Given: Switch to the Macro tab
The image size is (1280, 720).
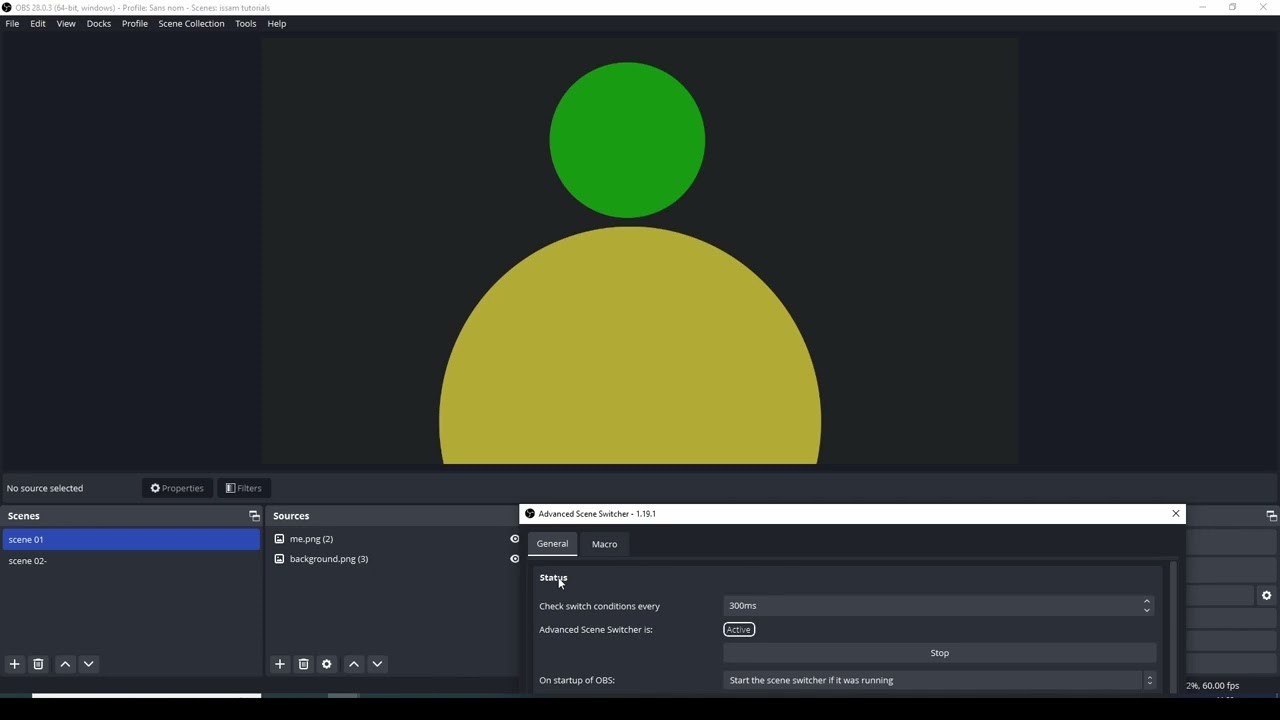Looking at the screenshot, I should [605, 544].
